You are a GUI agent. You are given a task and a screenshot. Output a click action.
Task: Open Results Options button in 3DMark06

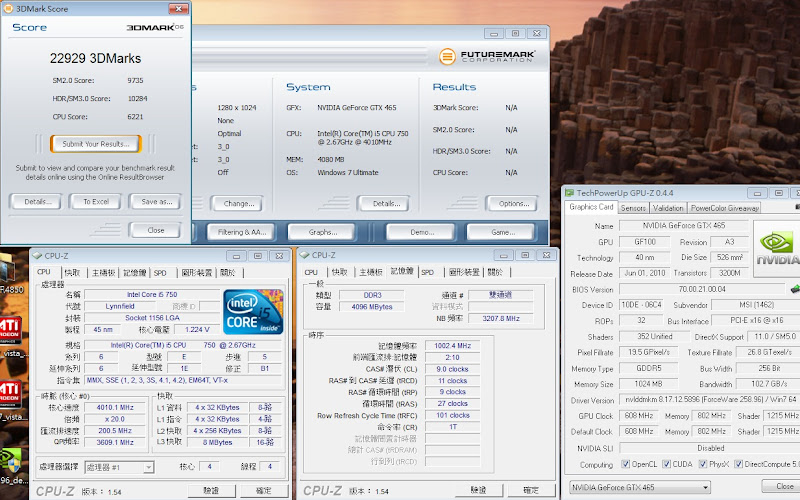pos(512,203)
